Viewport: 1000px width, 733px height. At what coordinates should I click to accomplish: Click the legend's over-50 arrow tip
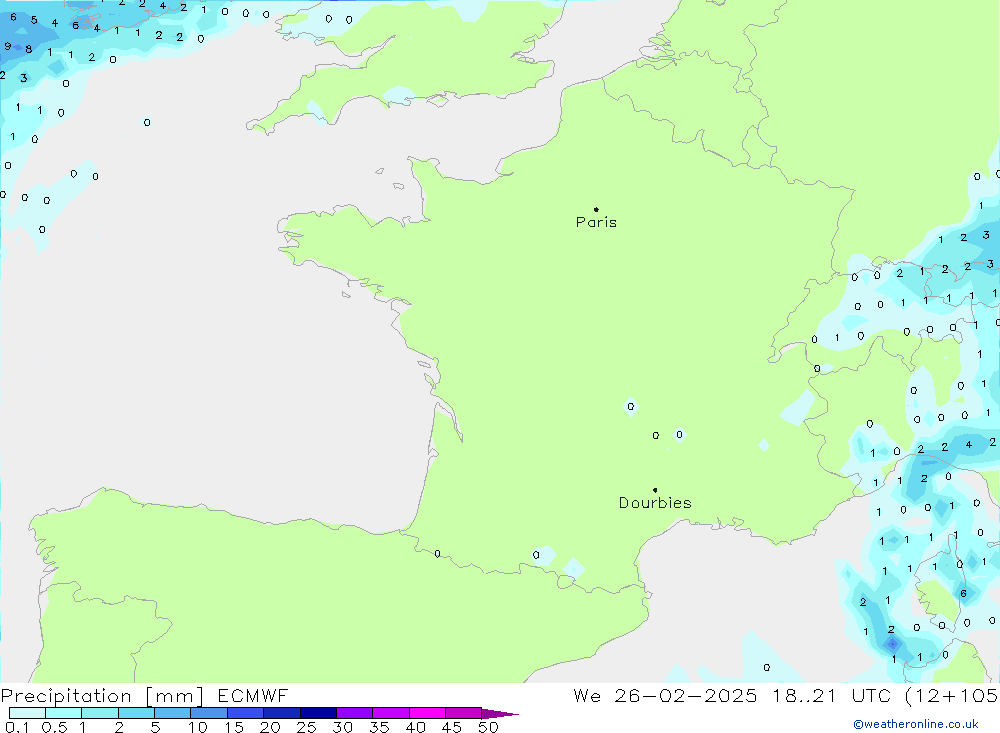click(500, 714)
